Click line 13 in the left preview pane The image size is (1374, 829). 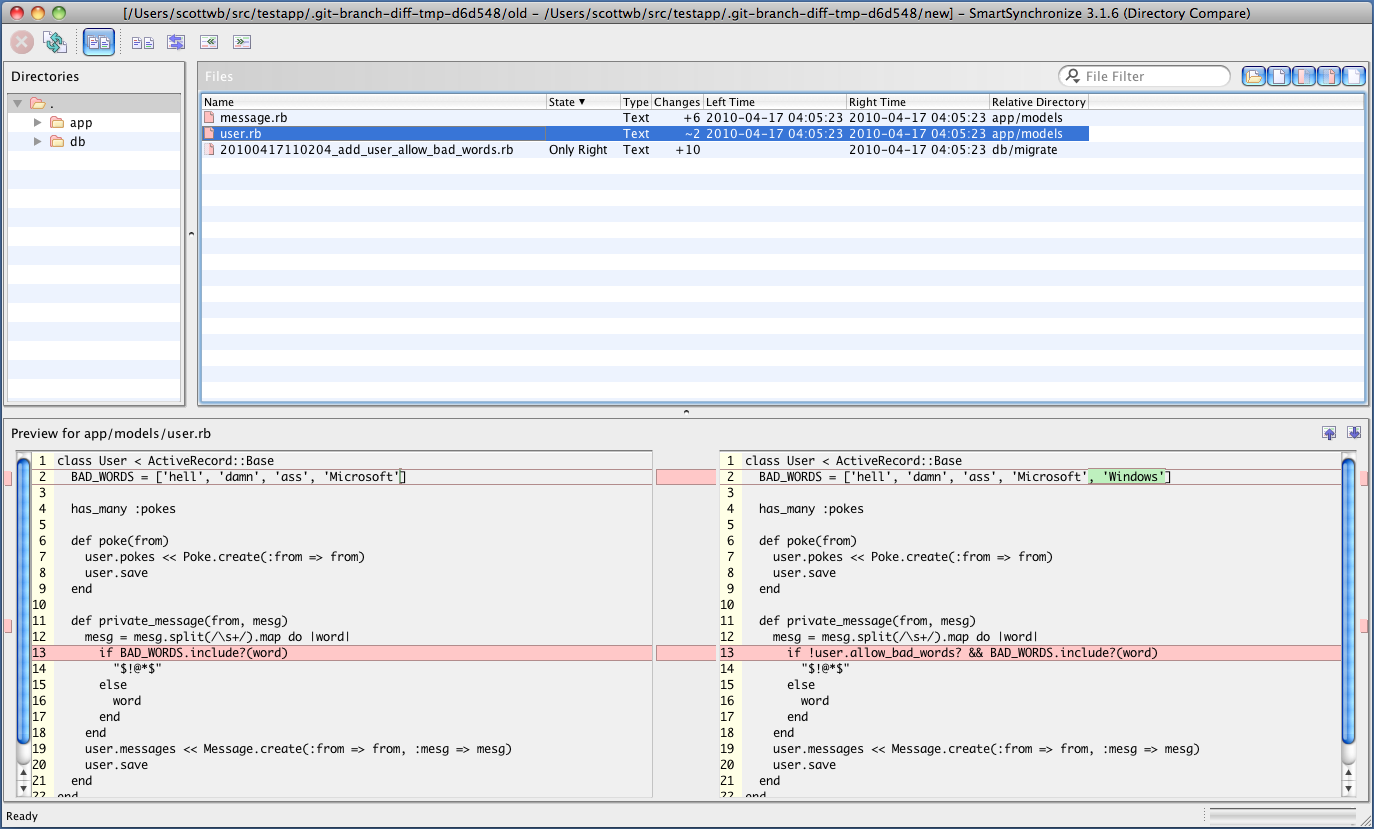click(342, 653)
